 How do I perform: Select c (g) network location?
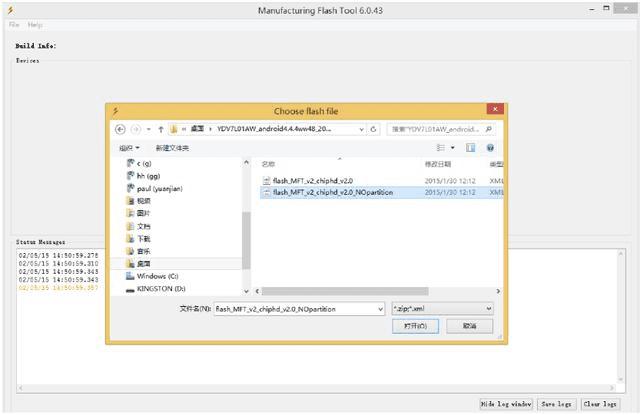(139, 163)
